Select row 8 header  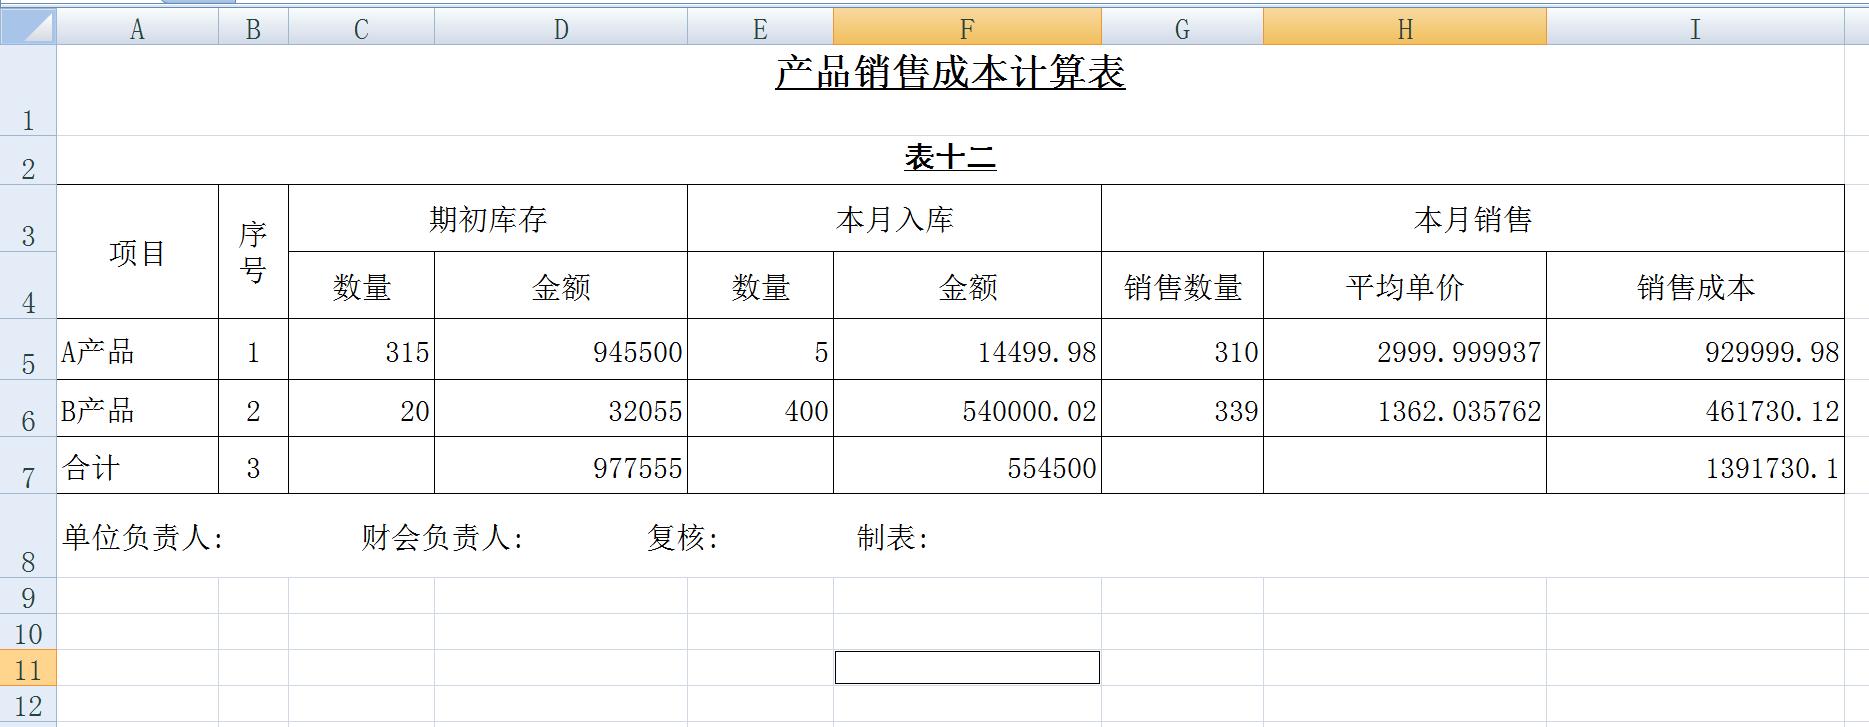click(x=28, y=535)
